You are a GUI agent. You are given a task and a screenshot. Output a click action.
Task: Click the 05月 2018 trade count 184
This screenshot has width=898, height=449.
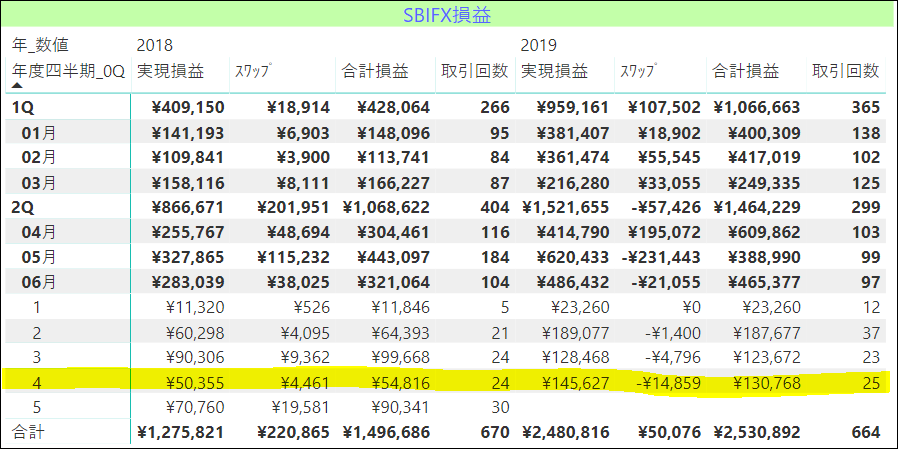coord(495,258)
